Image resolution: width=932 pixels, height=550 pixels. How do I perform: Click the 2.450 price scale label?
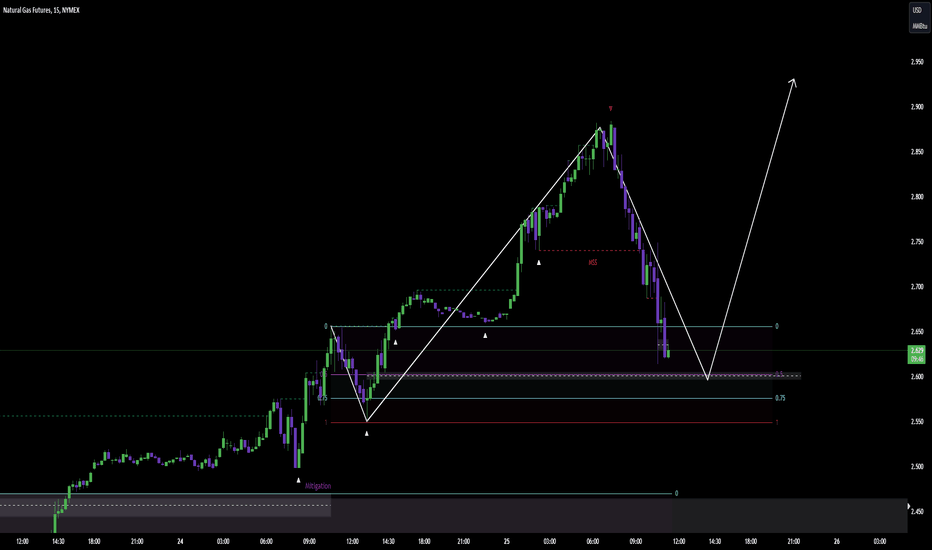click(917, 511)
